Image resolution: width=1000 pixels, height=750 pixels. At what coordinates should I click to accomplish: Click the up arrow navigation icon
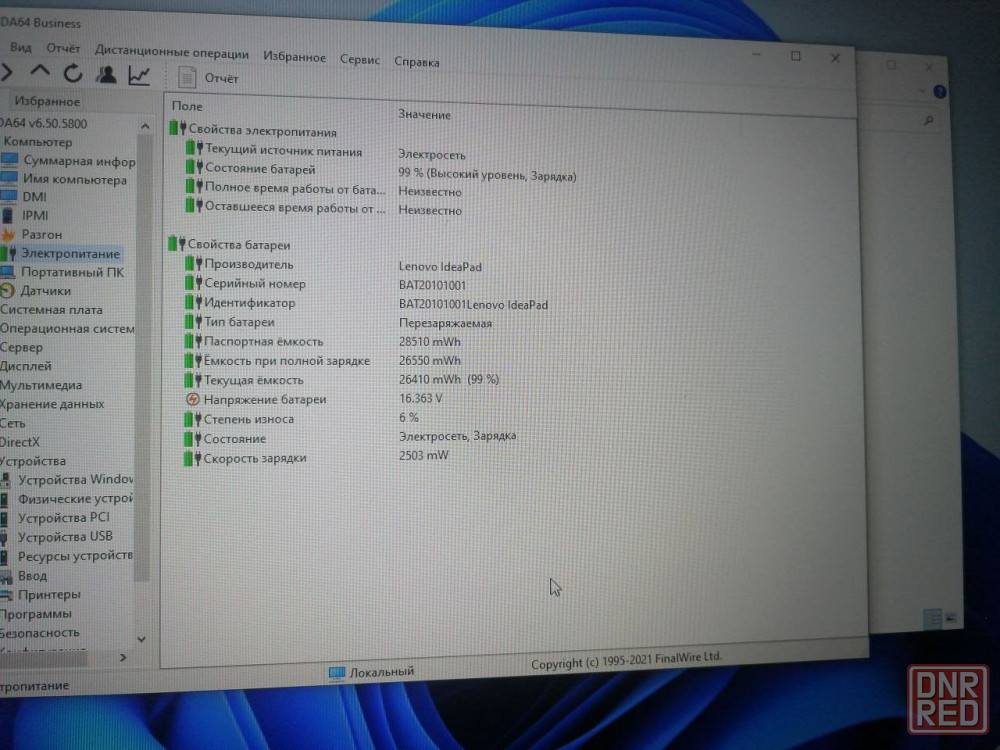[39, 72]
